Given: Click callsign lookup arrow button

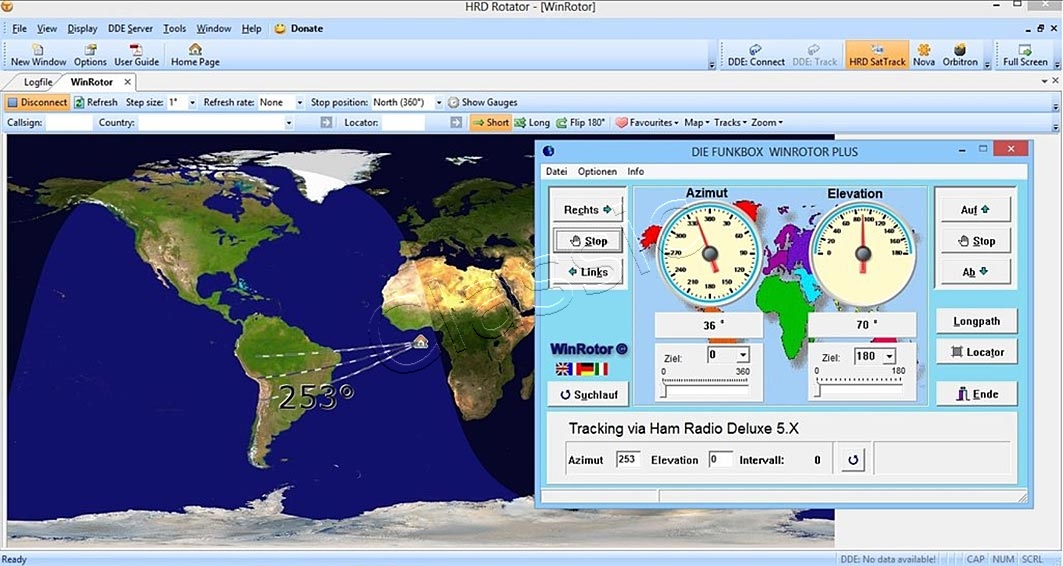Looking at the screenshot, I should (x=327, y=123).
